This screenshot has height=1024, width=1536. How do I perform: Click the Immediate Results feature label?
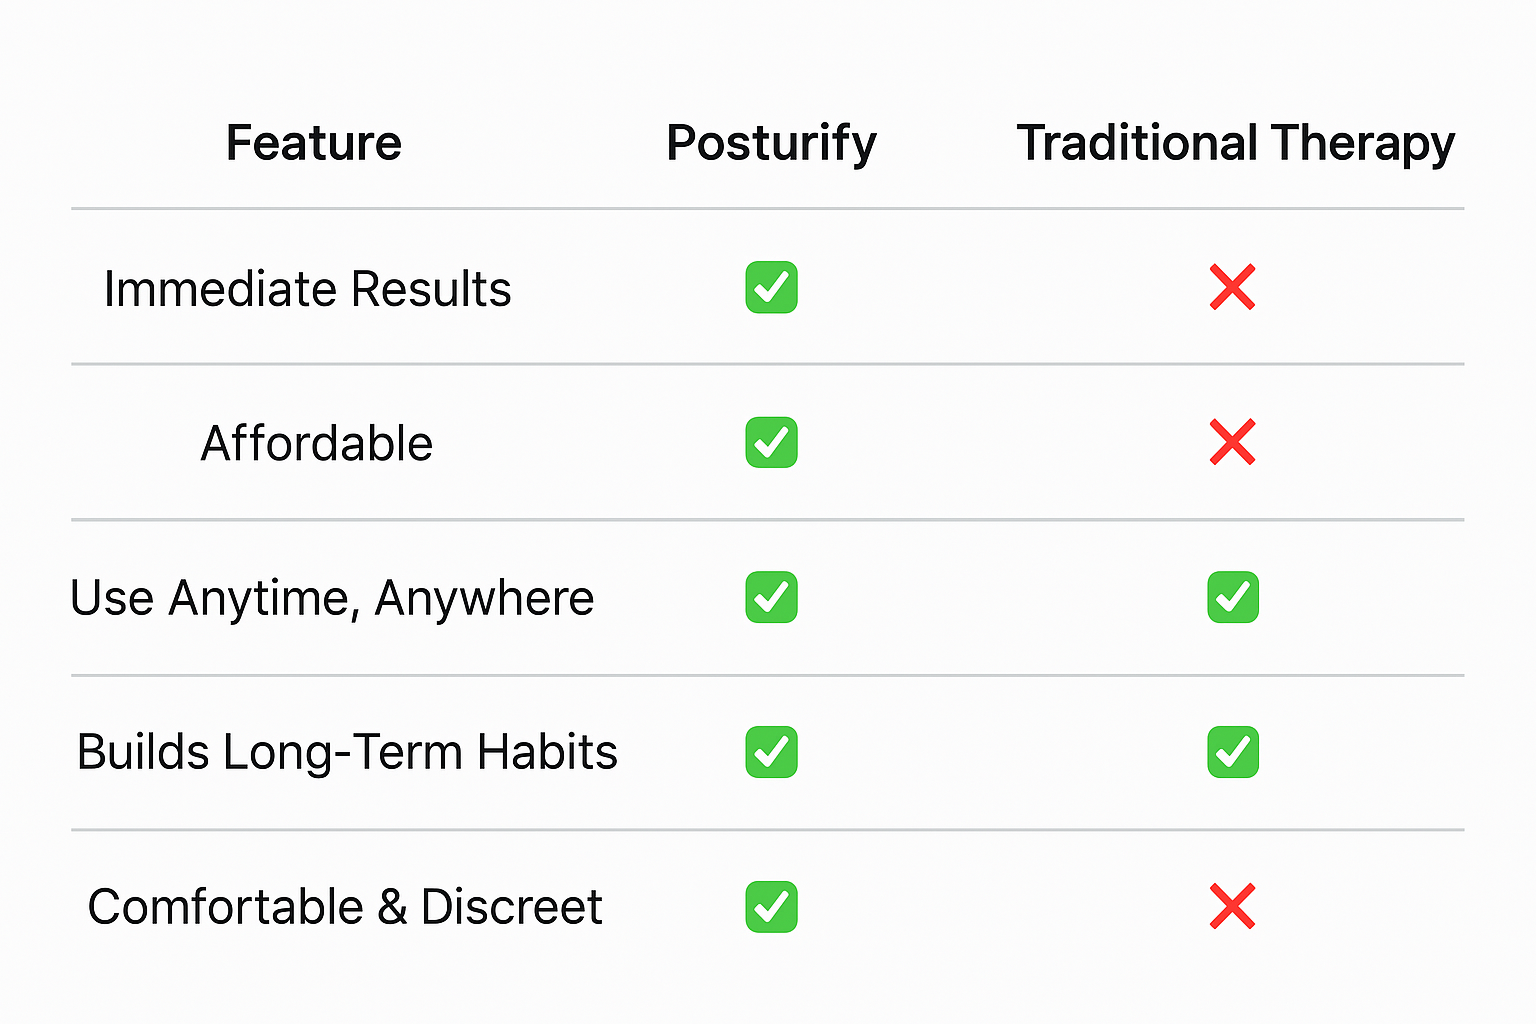pyautogui.click(x=307, y=290)
